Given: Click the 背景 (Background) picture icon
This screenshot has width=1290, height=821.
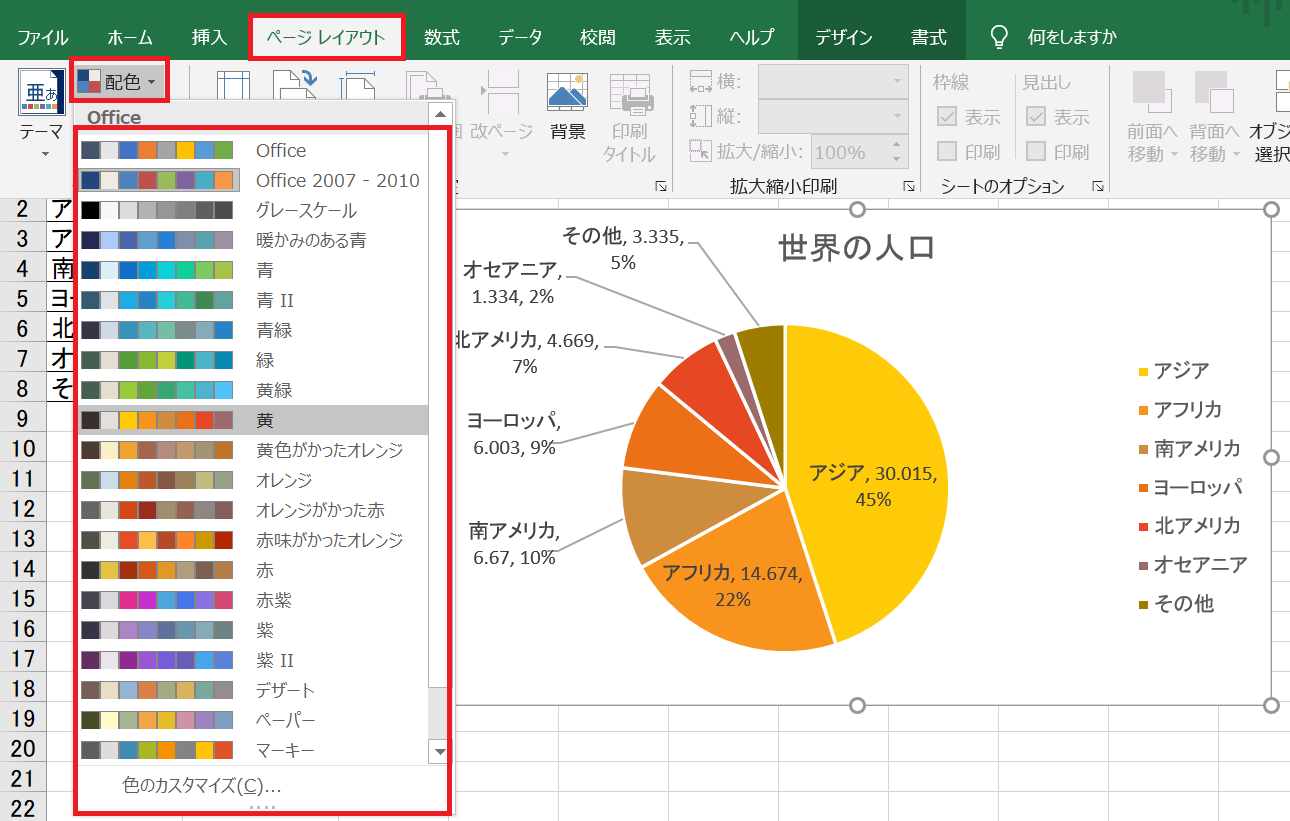Looking at the screenshot, I should pyautogui.click(x=567, y=93).
